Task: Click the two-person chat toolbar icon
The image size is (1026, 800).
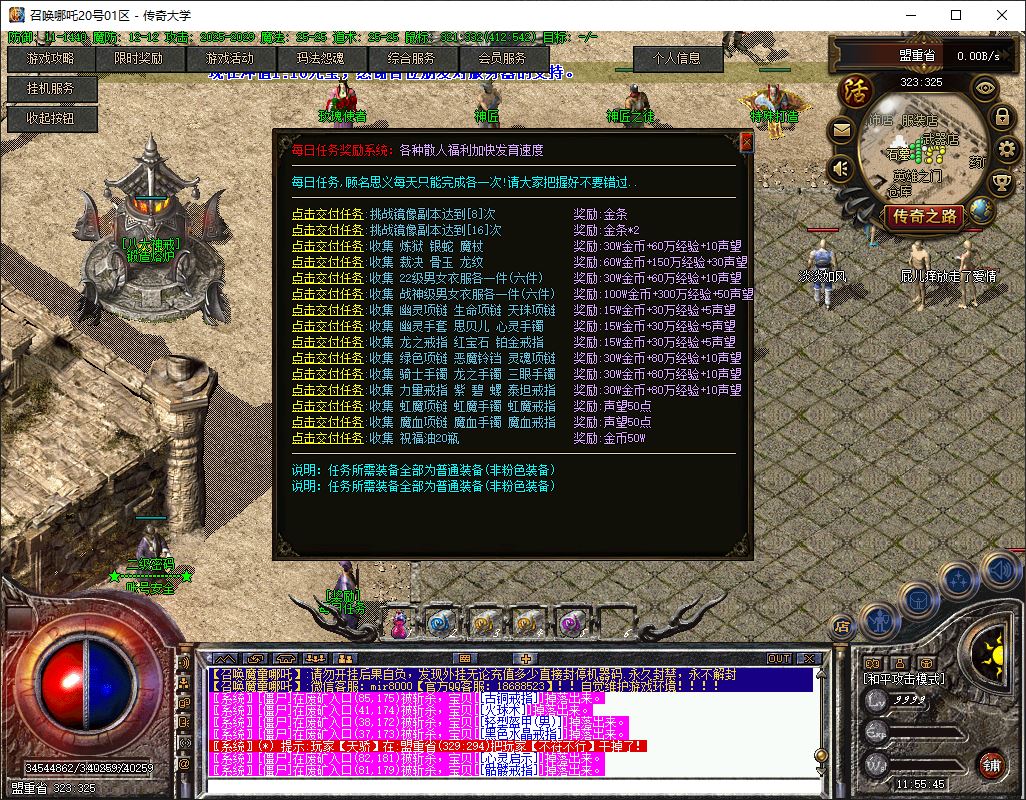Action: point(345,659)
